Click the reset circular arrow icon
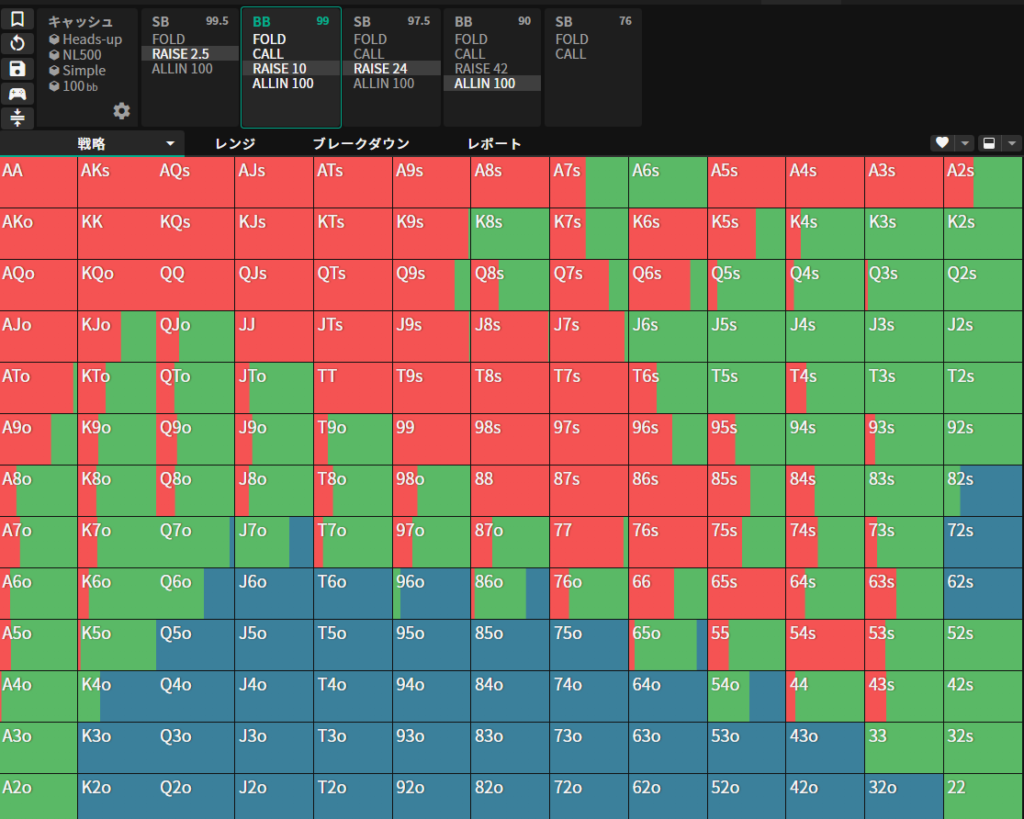Screen dimensions: 1024x819 (17, 44)
